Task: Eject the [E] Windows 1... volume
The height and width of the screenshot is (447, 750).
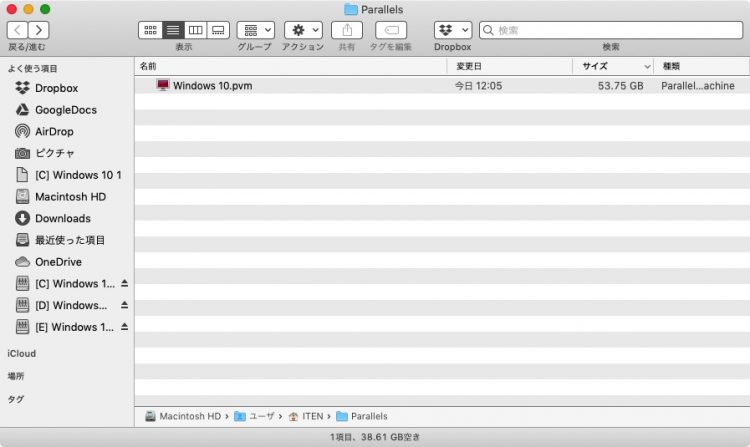Action: [124, 327]
